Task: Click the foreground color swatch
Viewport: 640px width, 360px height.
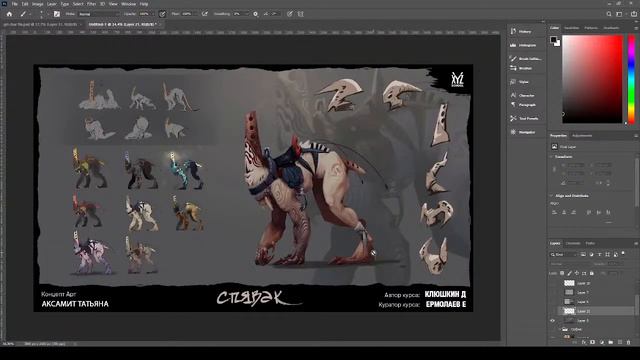Action: click(553, 40)
